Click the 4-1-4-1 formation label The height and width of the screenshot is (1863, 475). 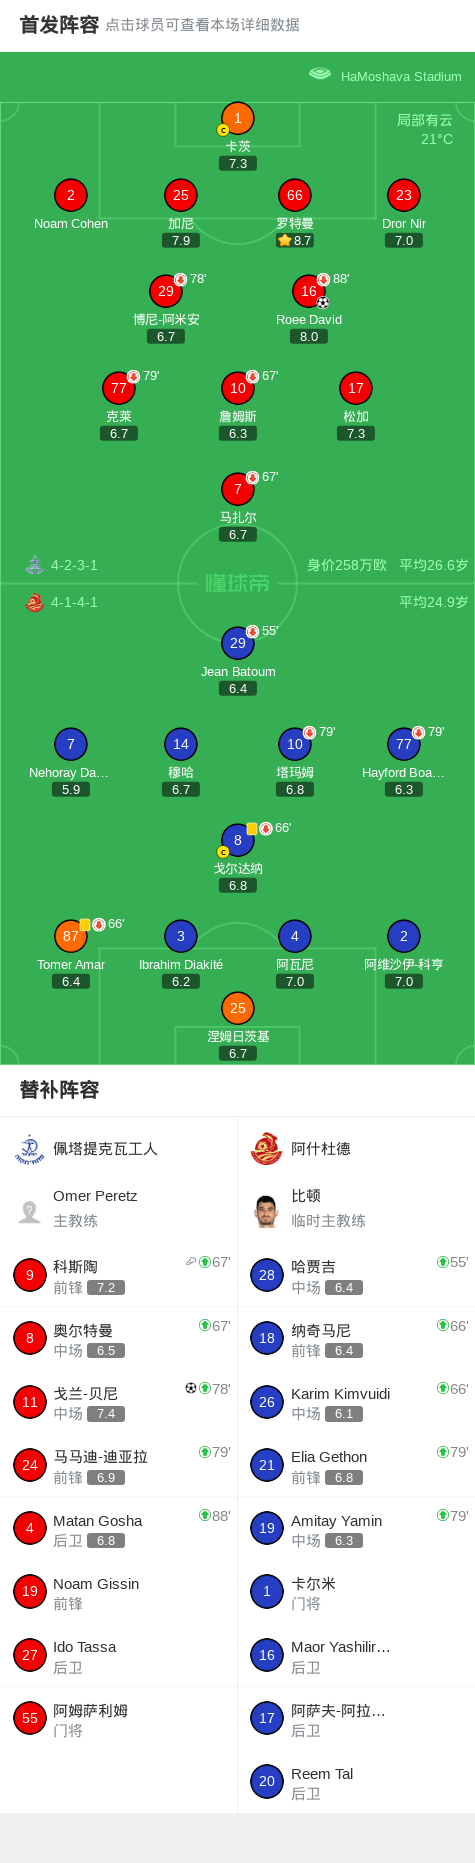pyautogui.click(x=74, y=602)
